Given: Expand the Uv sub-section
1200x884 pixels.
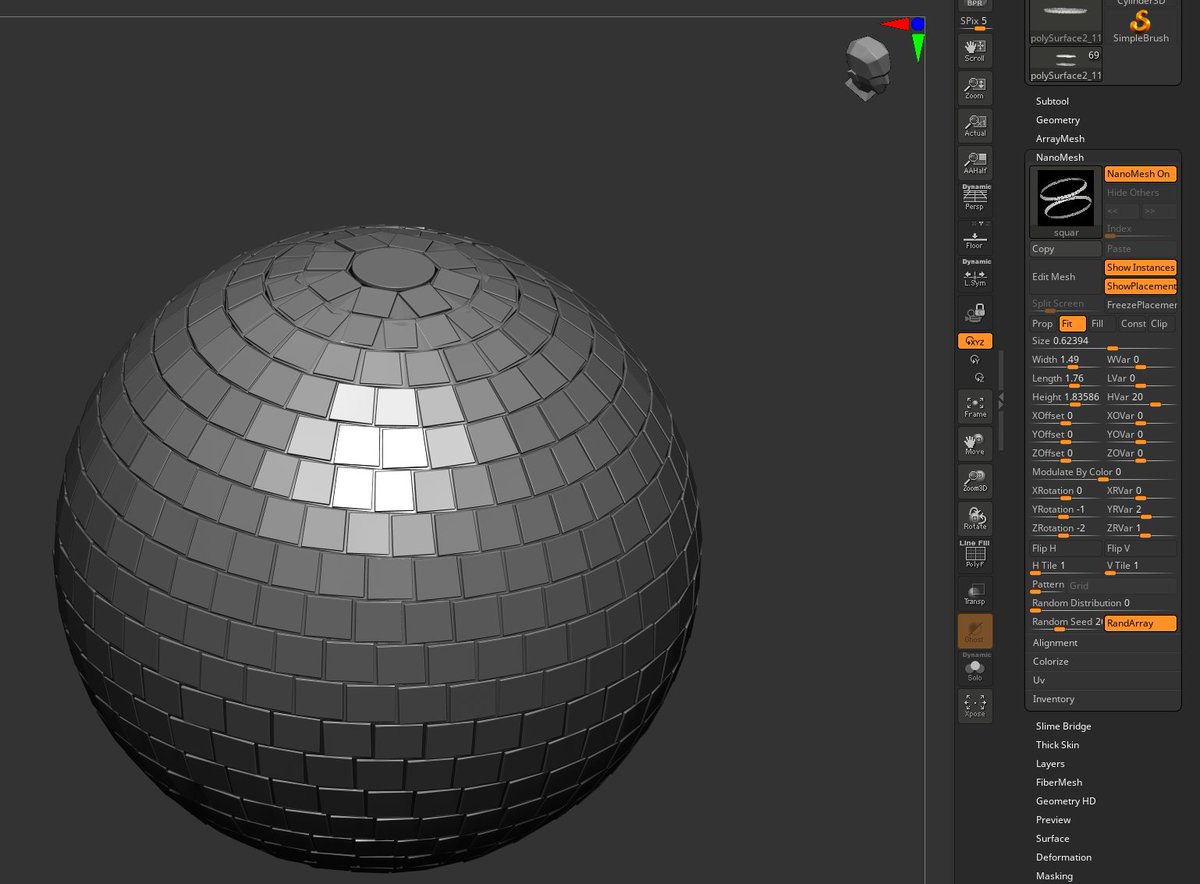Looking at the screenshot, I should pos(1038,680).
